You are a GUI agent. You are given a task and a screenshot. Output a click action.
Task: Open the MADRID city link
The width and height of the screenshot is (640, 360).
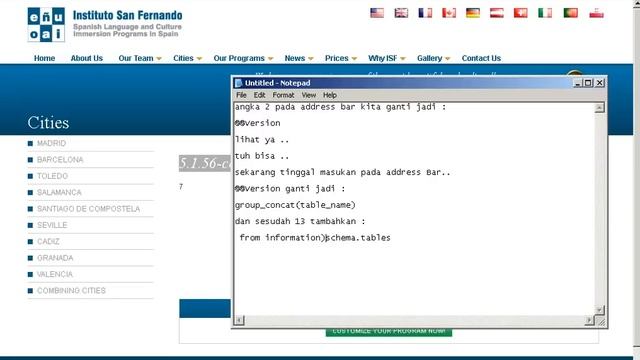(x=51, y=143)
